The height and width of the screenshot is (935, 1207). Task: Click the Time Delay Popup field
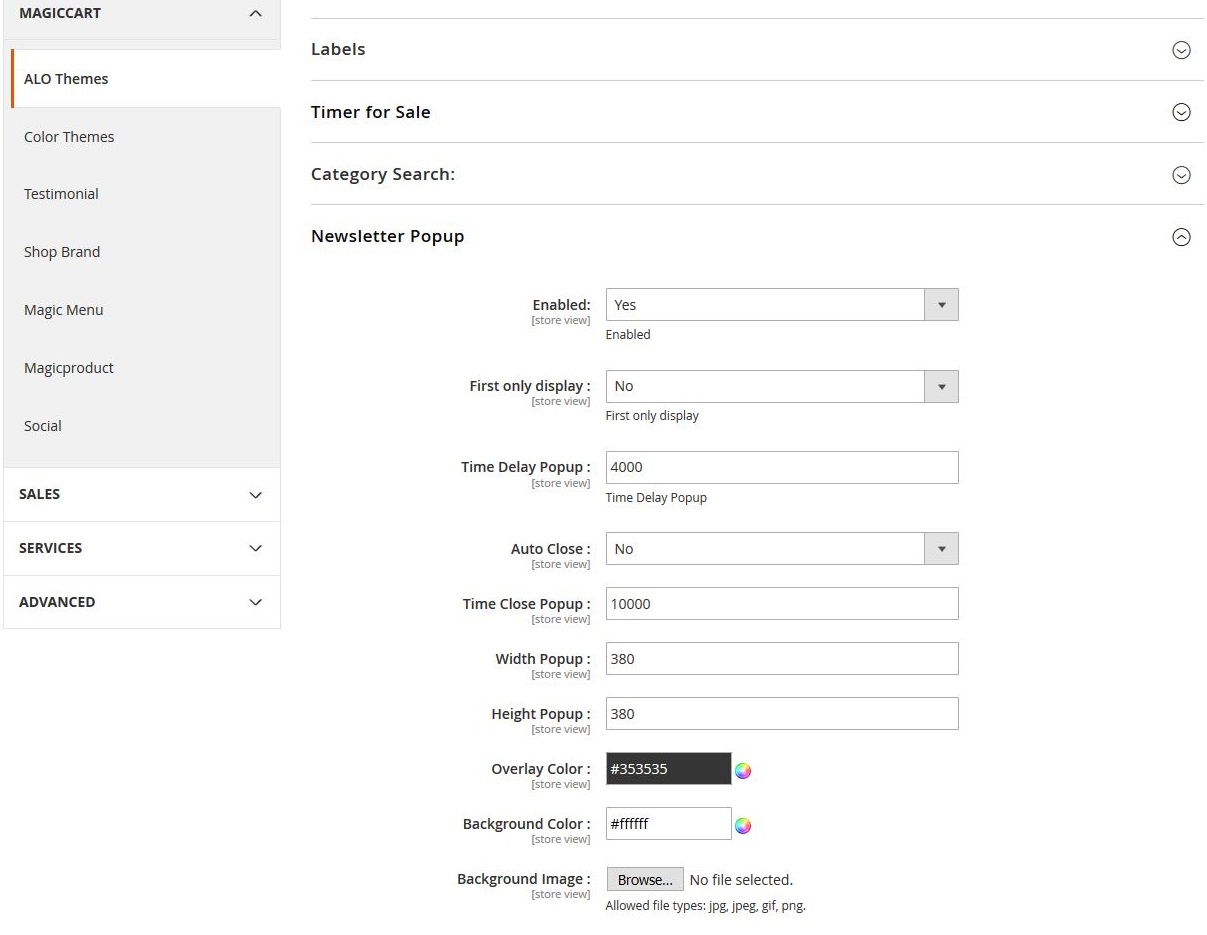(781, 467)
